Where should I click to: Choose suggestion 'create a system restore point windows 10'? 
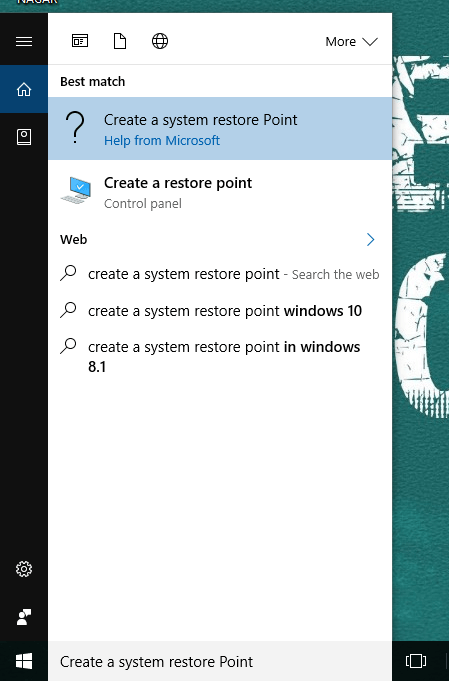[x=220, y=311]
